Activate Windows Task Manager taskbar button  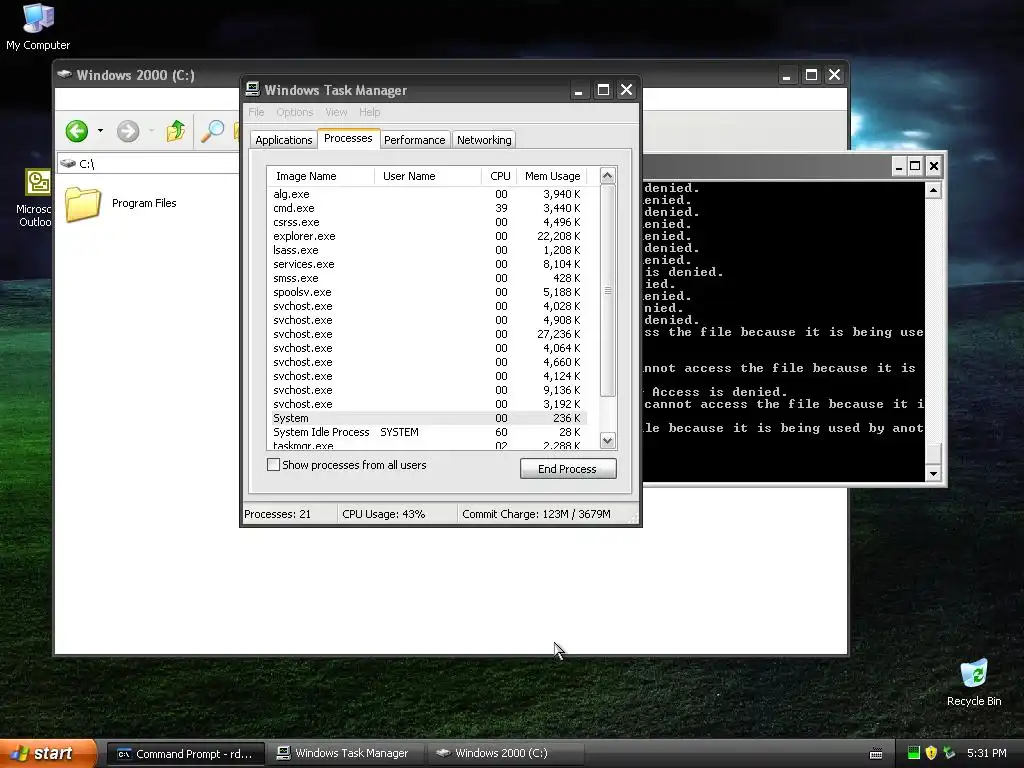[x=346, y=754]
